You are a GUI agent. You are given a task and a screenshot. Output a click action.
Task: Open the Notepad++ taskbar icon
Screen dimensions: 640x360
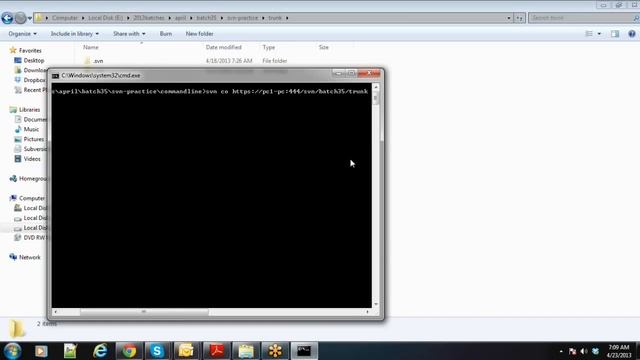click(x=70, y=351)
